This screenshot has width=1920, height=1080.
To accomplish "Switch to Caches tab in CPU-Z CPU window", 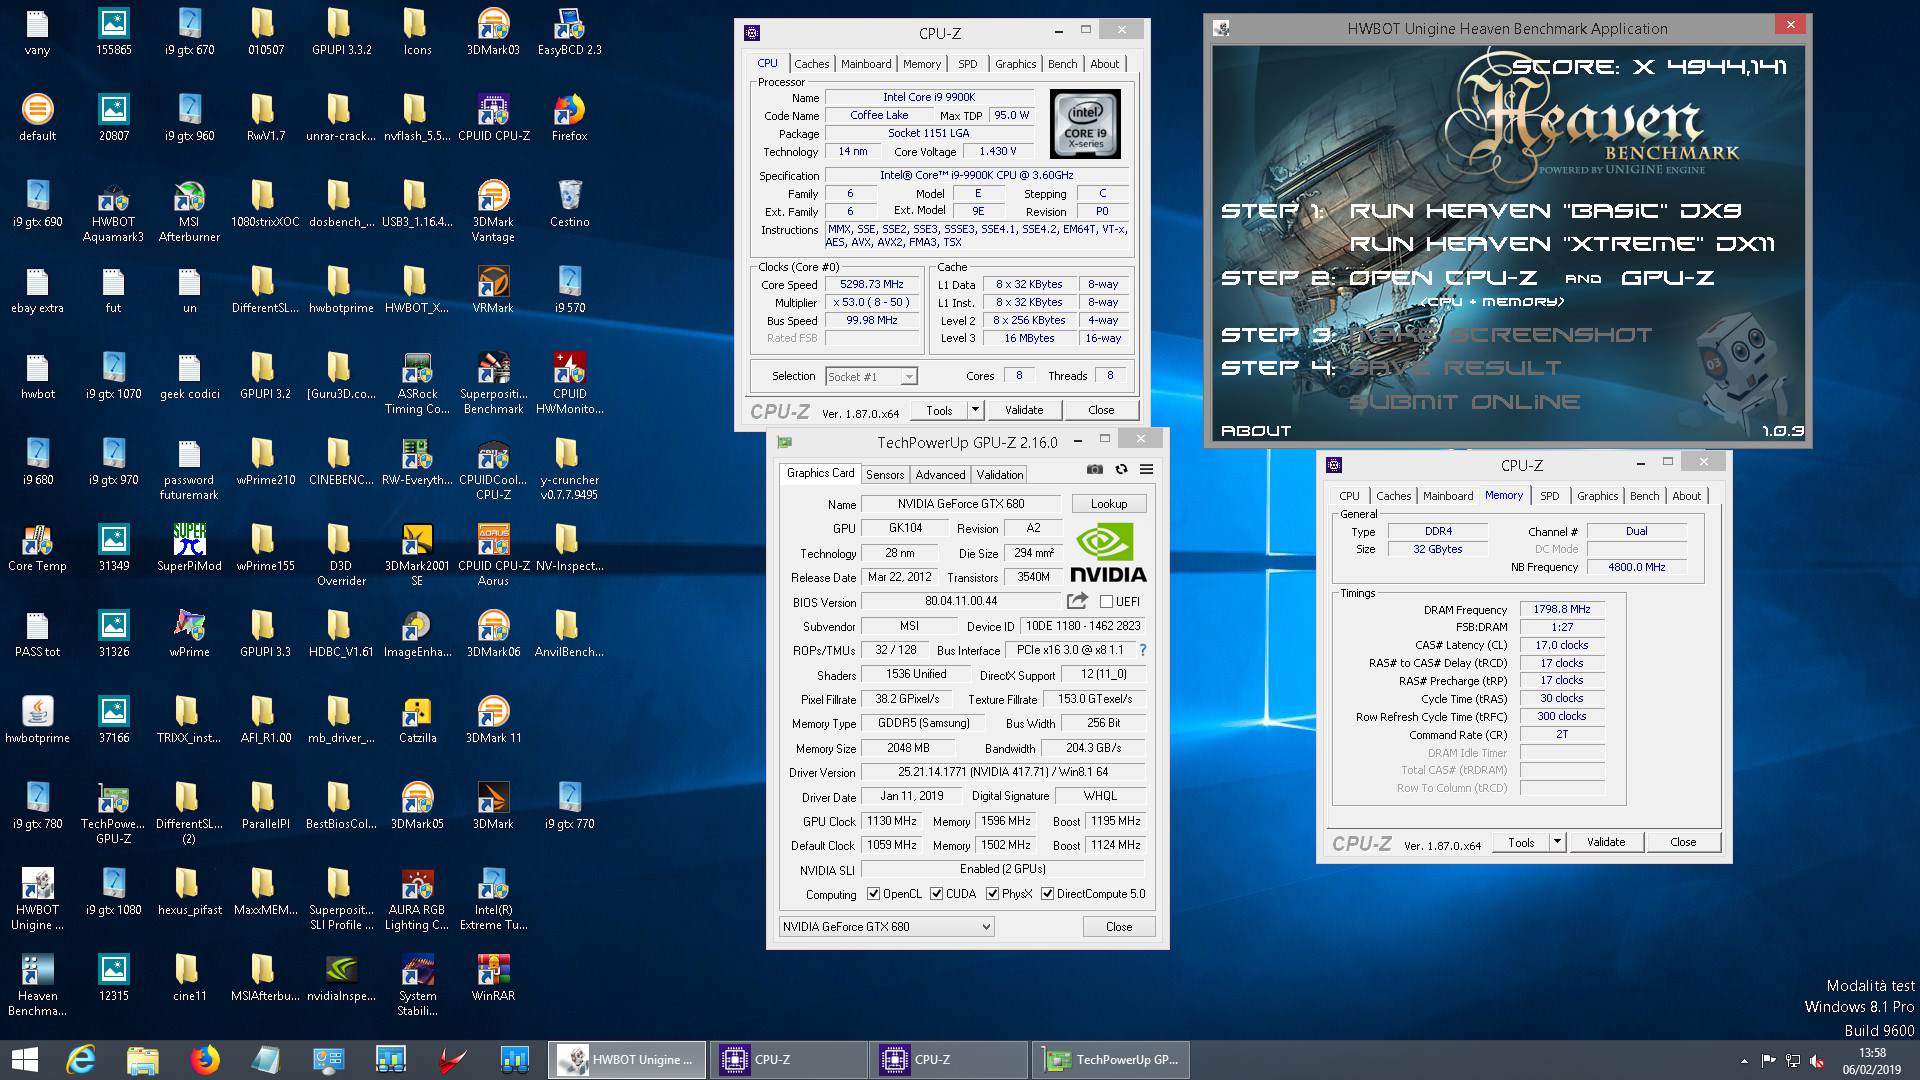I will point(811,64).
